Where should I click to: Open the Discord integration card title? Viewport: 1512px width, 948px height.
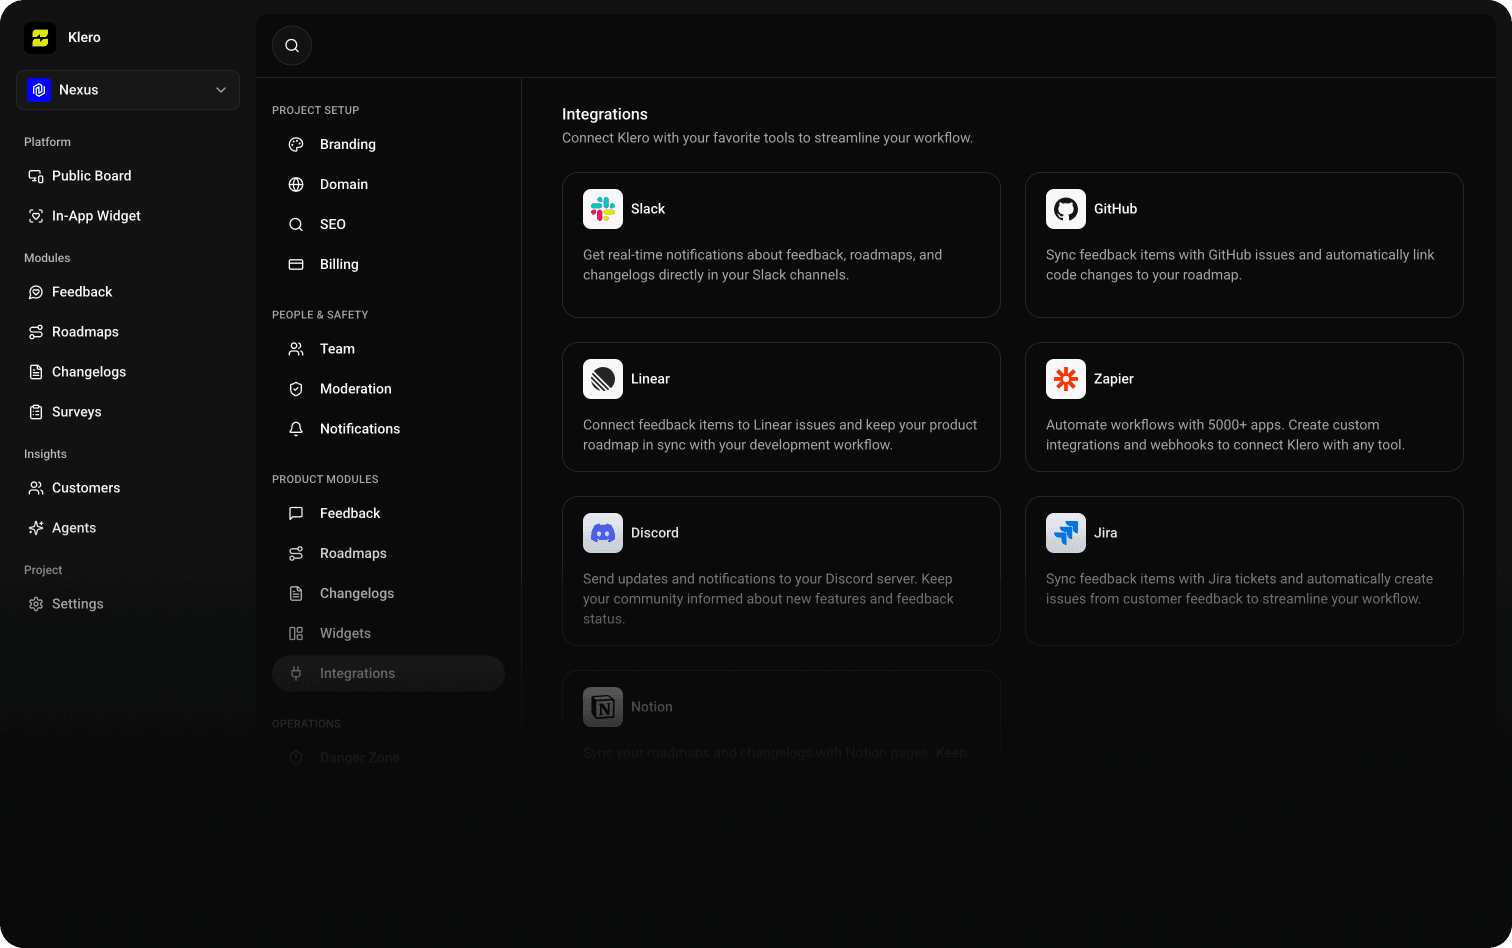[x=655, y=533]
